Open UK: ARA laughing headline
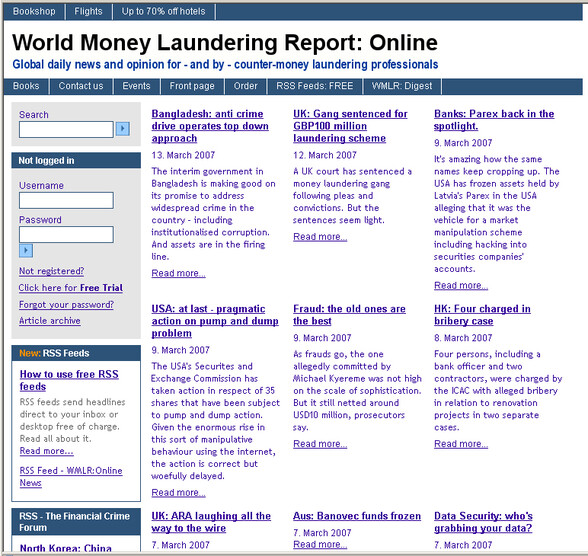Image resolution: width=588 pixels, height=556 pixels. click(x=211, y=522)
